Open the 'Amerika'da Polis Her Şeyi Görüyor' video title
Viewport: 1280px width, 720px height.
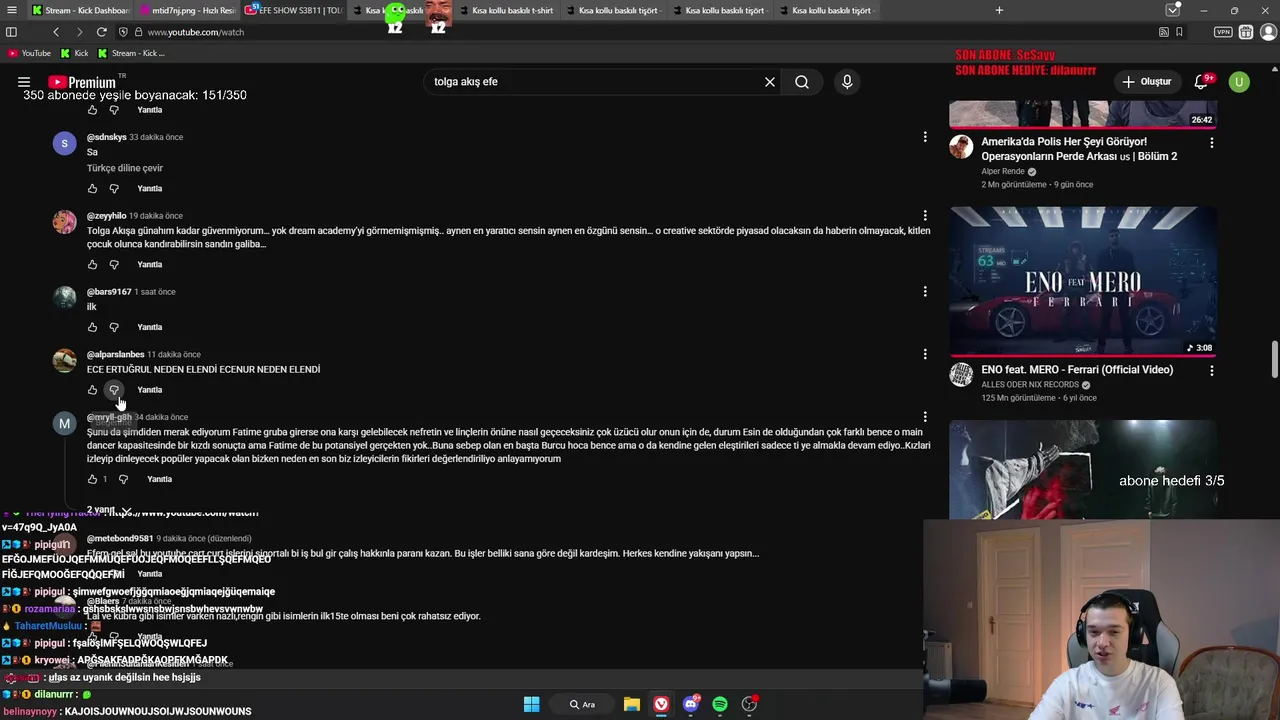click(x=1079, y=149)
